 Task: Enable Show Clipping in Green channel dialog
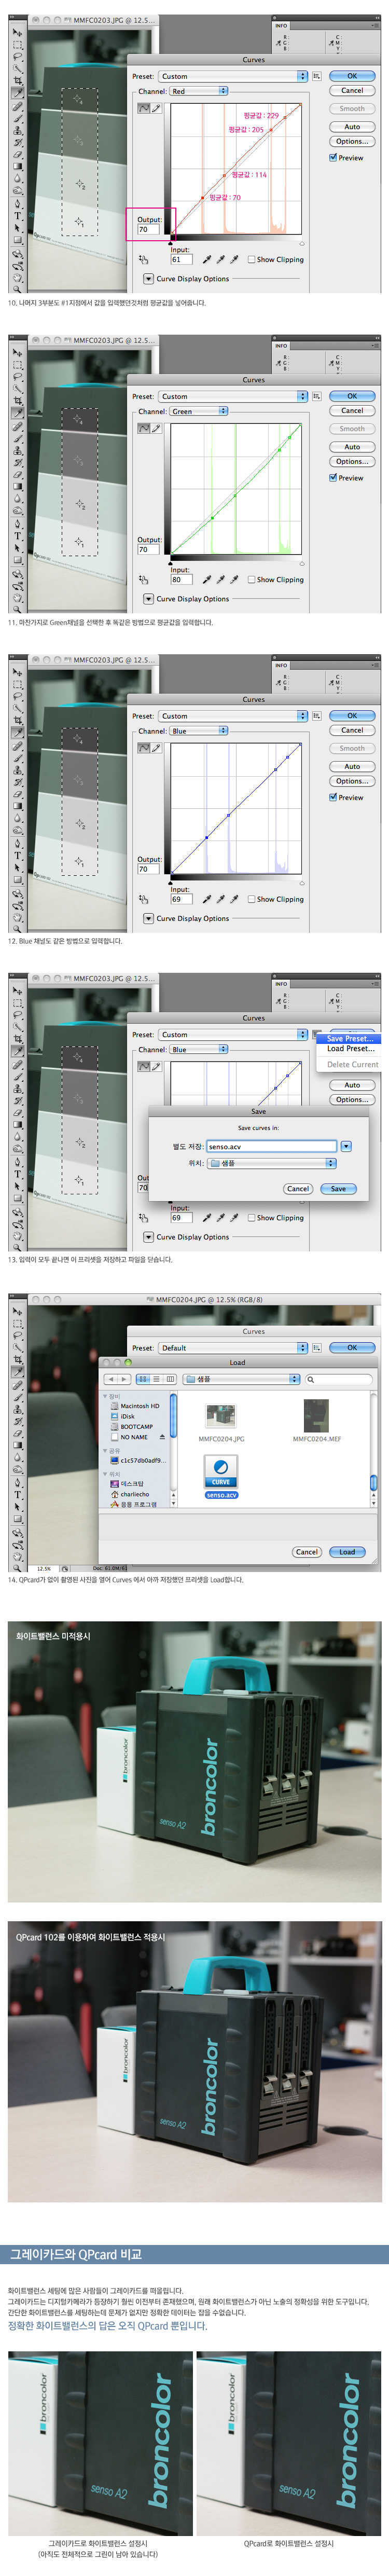coord(251,579)
